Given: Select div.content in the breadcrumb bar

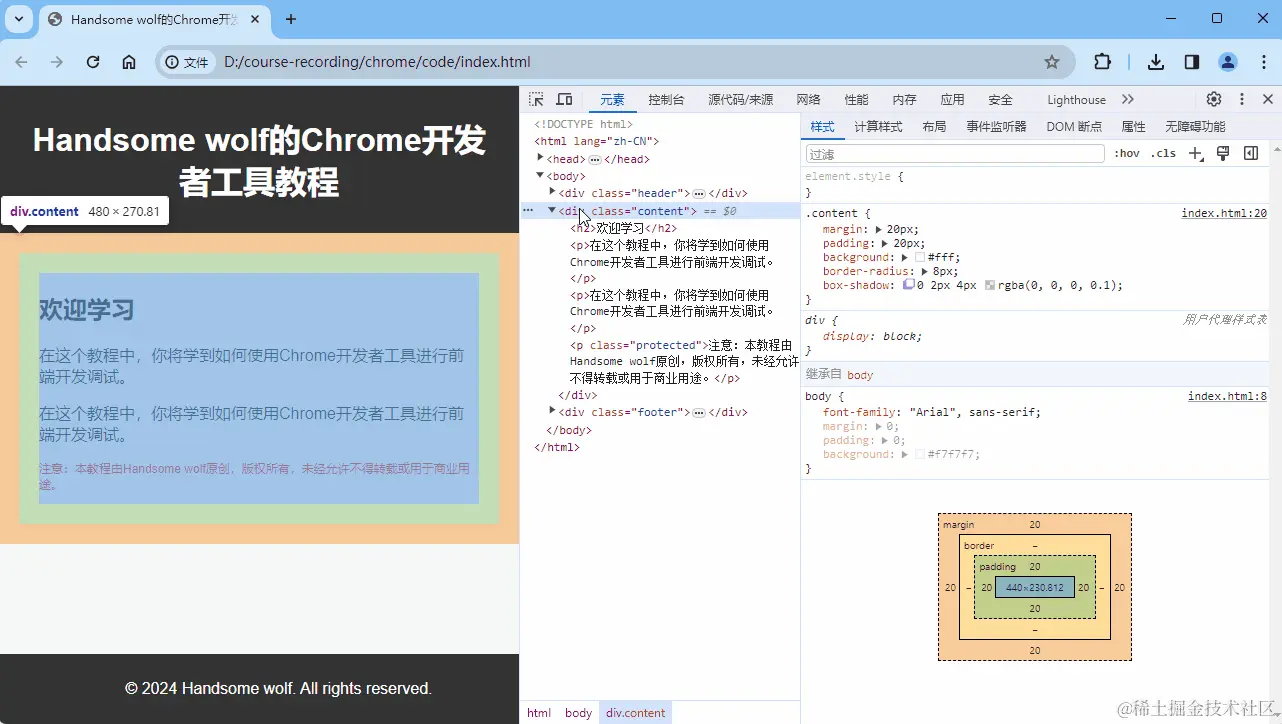Looking at the screenshot, I should 635,712.
